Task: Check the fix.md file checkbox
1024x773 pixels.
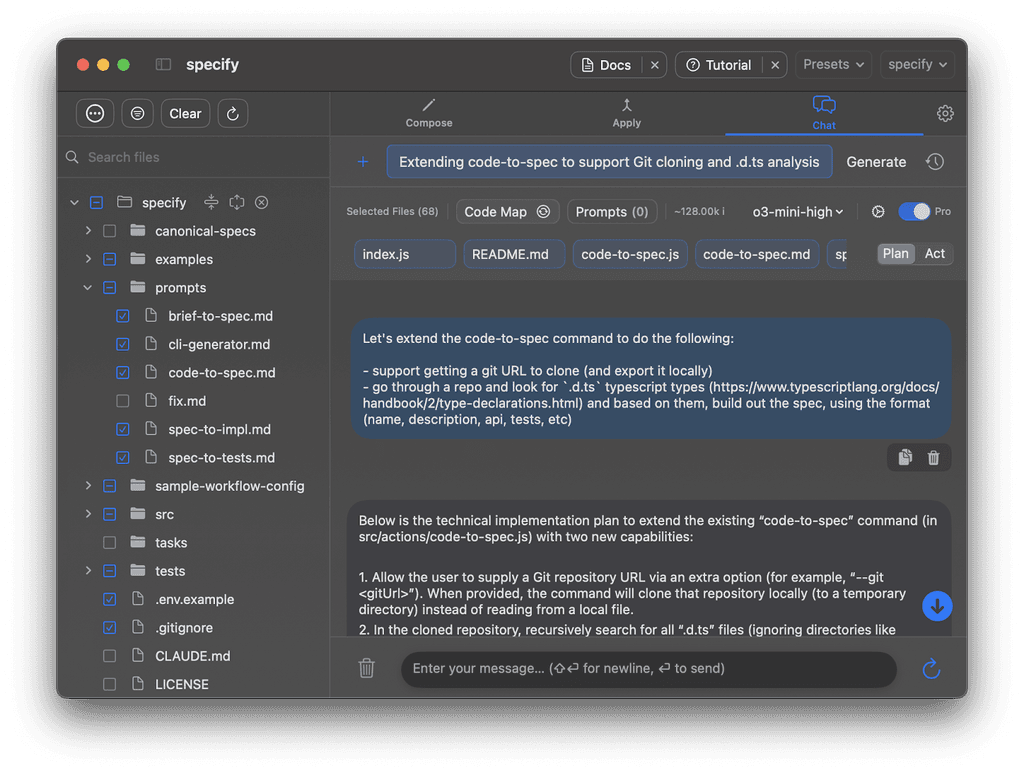Action: 122,400
